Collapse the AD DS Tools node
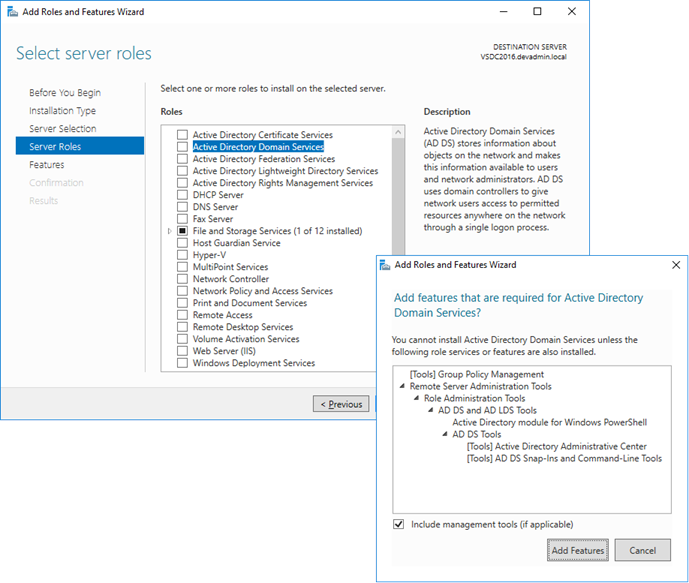The width and height of the screenshot is (689, 583). coord(445,434)
